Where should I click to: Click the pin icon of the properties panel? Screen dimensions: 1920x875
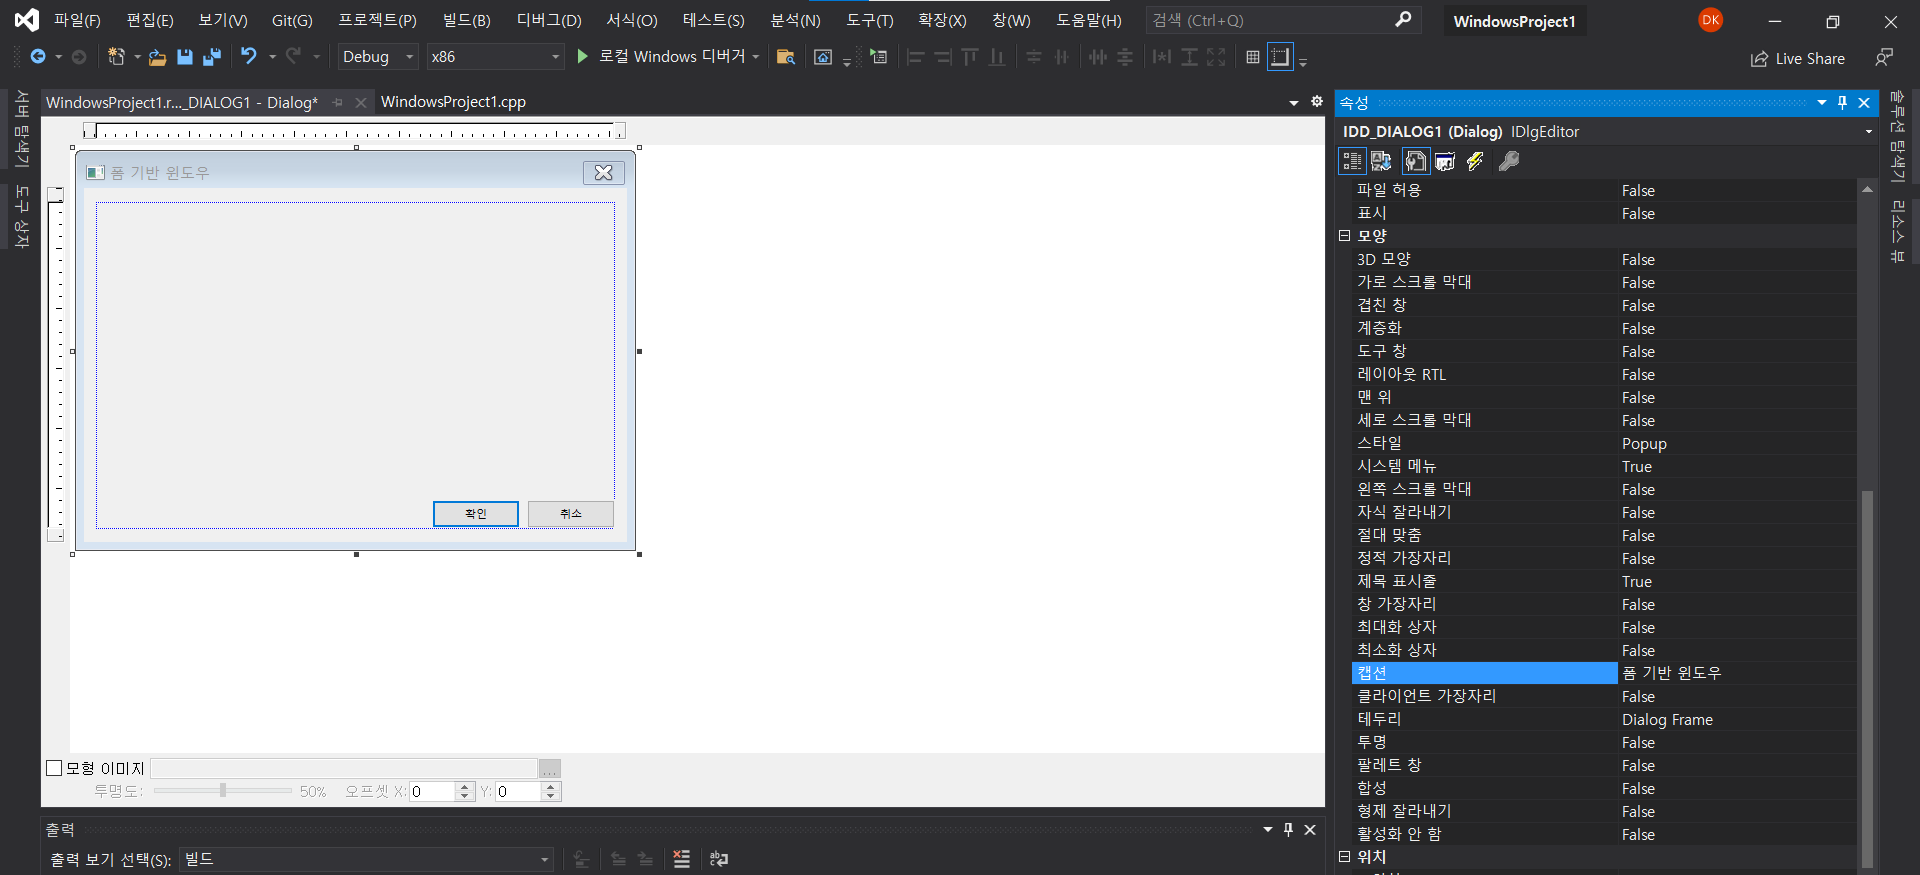click(1843, 103)
